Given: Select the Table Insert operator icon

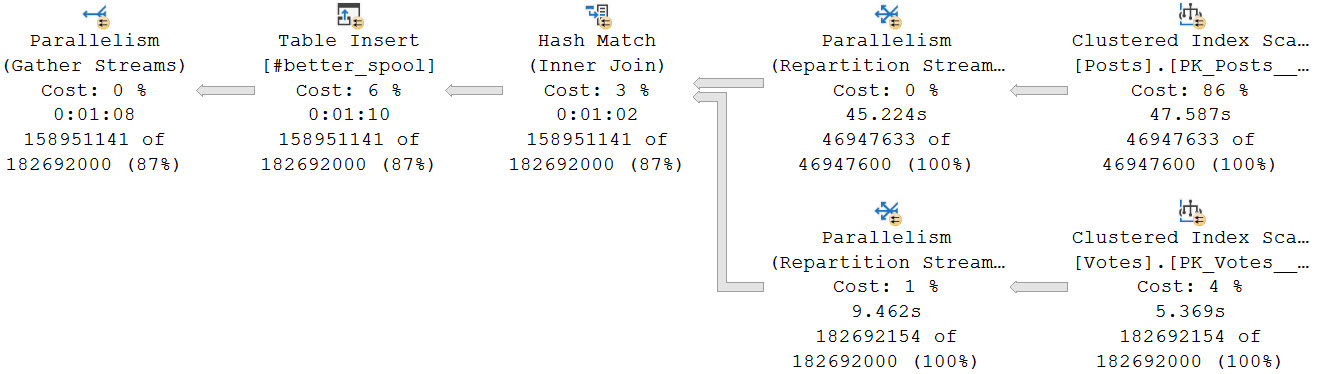Looking at the screenshot, I should click(x=349, y=15).
